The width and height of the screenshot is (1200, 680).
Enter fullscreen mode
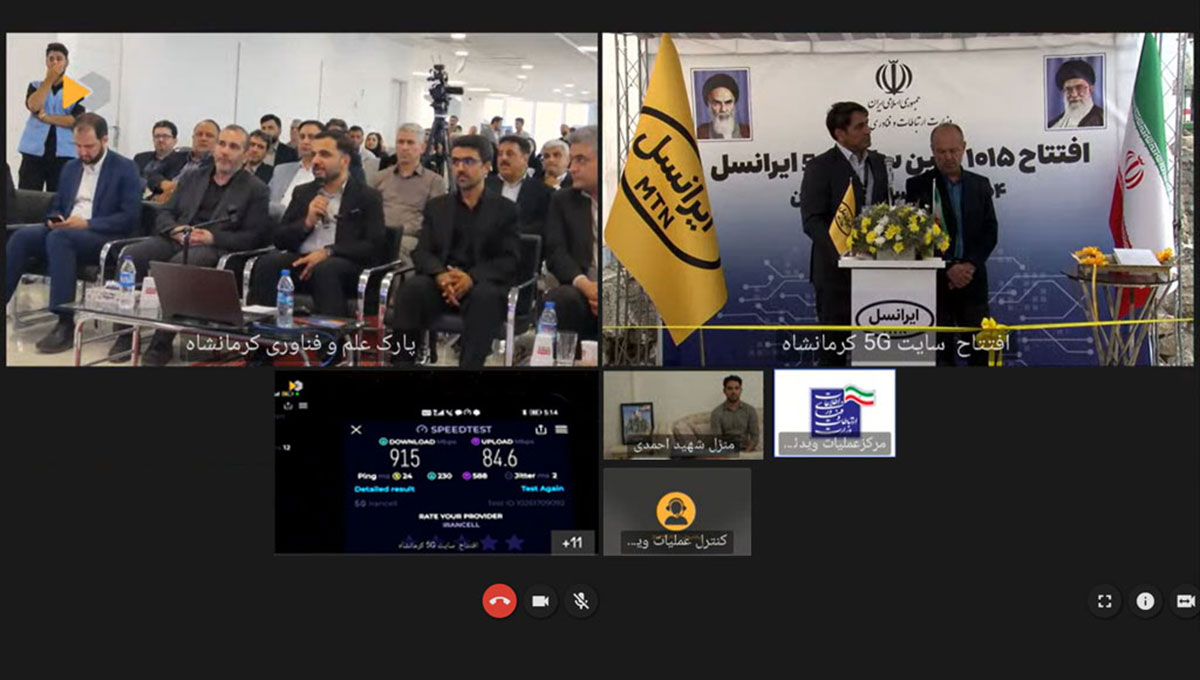pos(1105,601)
